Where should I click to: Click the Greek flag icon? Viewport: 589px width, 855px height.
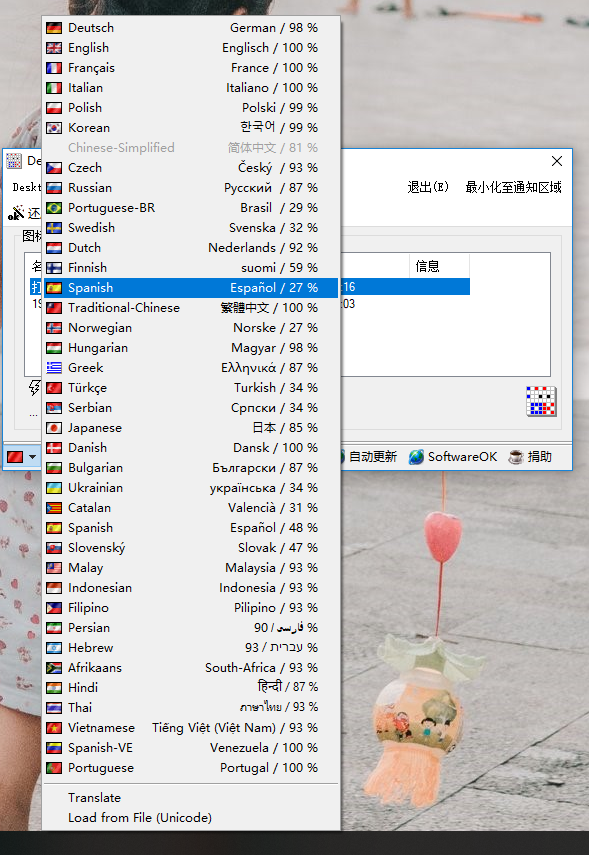[54, 368]
